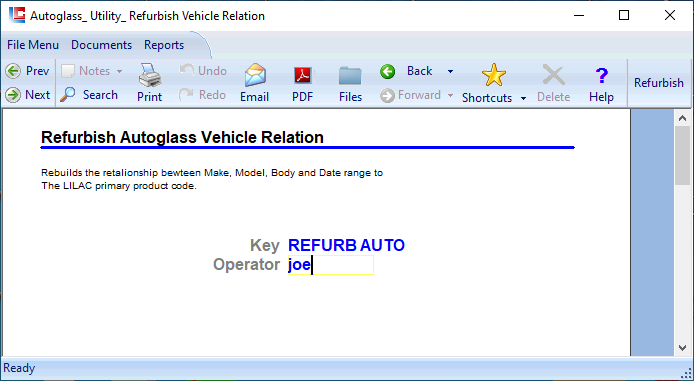Click the REFURB AUTO key value
The height and width of the screenshot is (381, 694).
click(346, 245)
